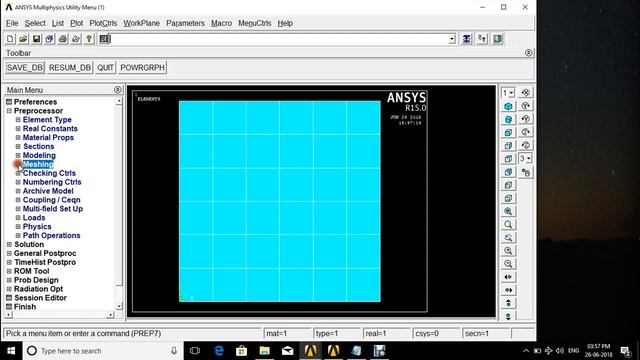Open the File menu

[x=12, y=23]
